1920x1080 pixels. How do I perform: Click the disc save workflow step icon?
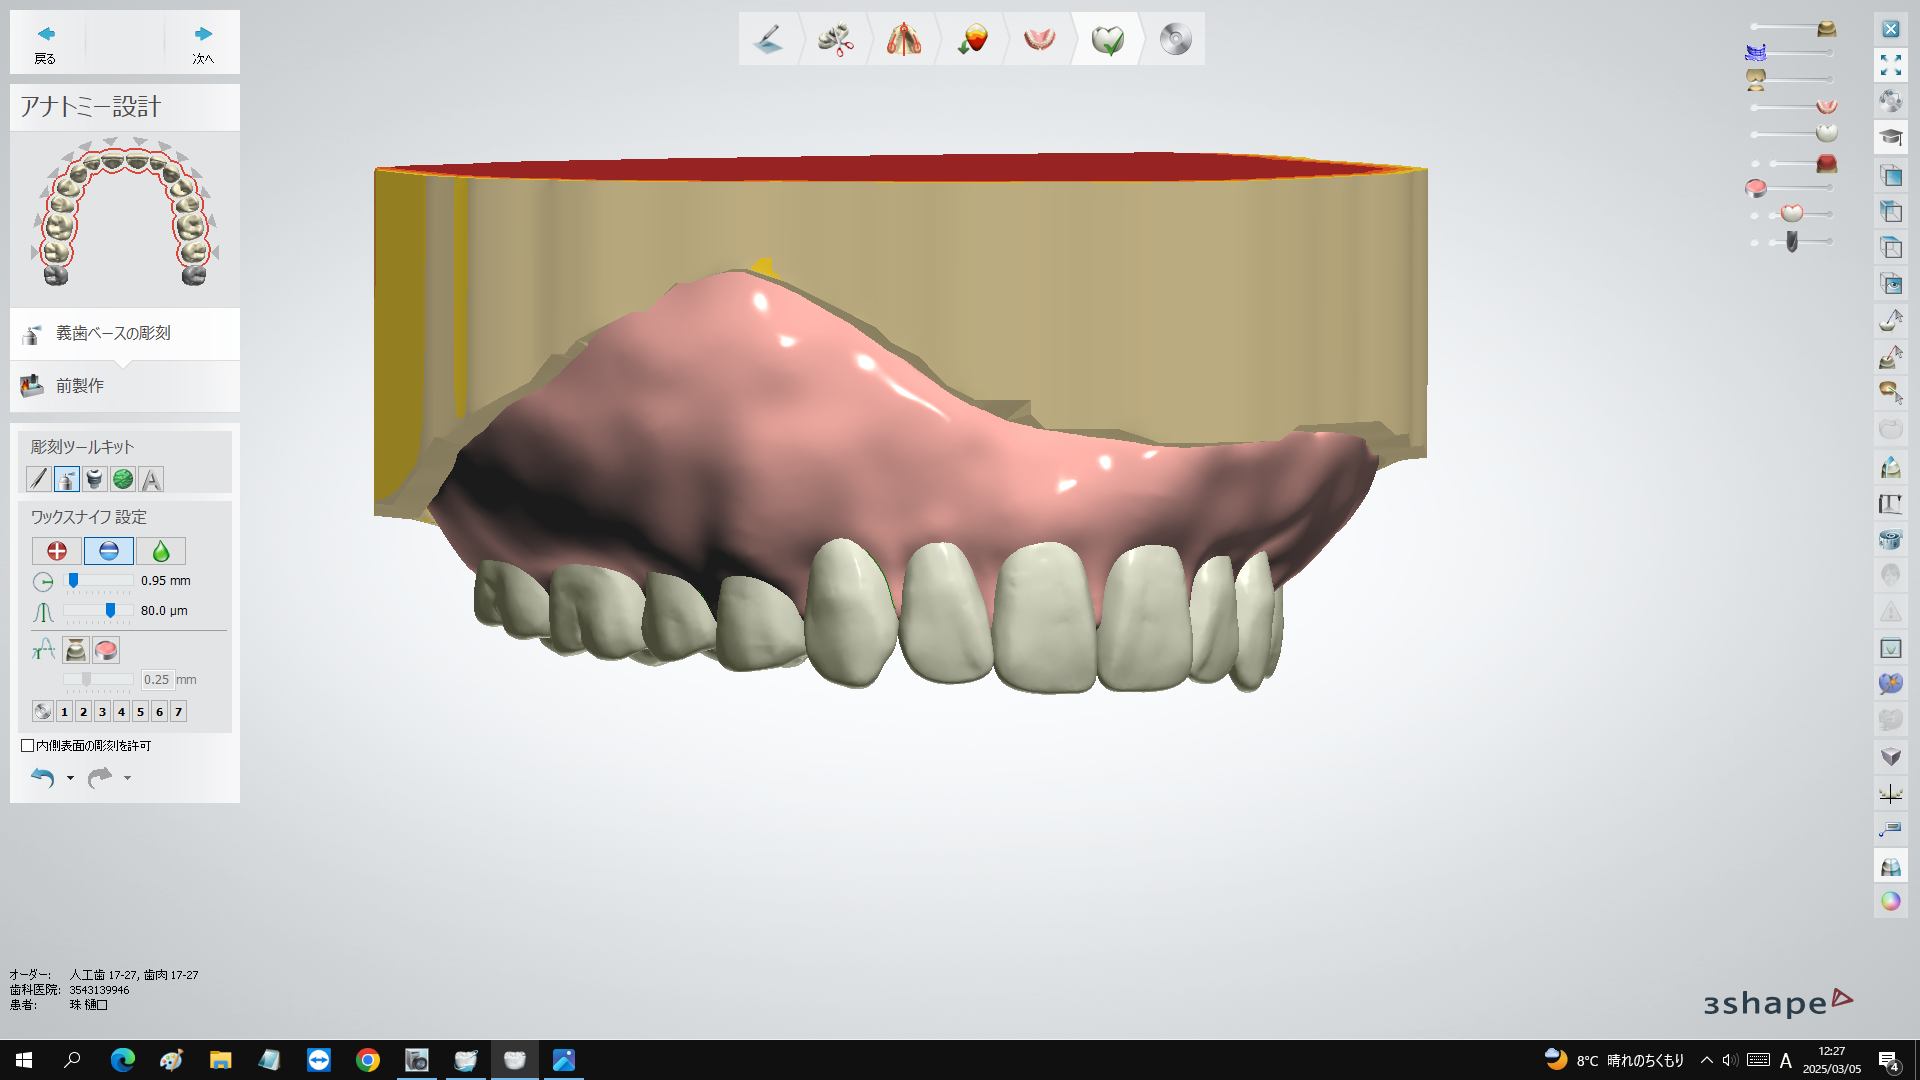point(1175,40)
